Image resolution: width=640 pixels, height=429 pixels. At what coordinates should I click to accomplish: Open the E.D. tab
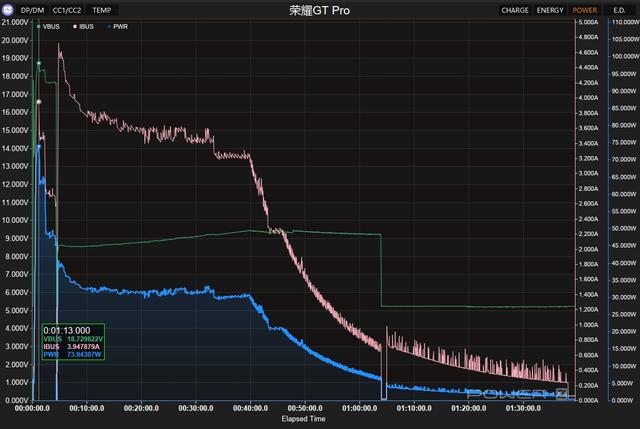(619, 10)
